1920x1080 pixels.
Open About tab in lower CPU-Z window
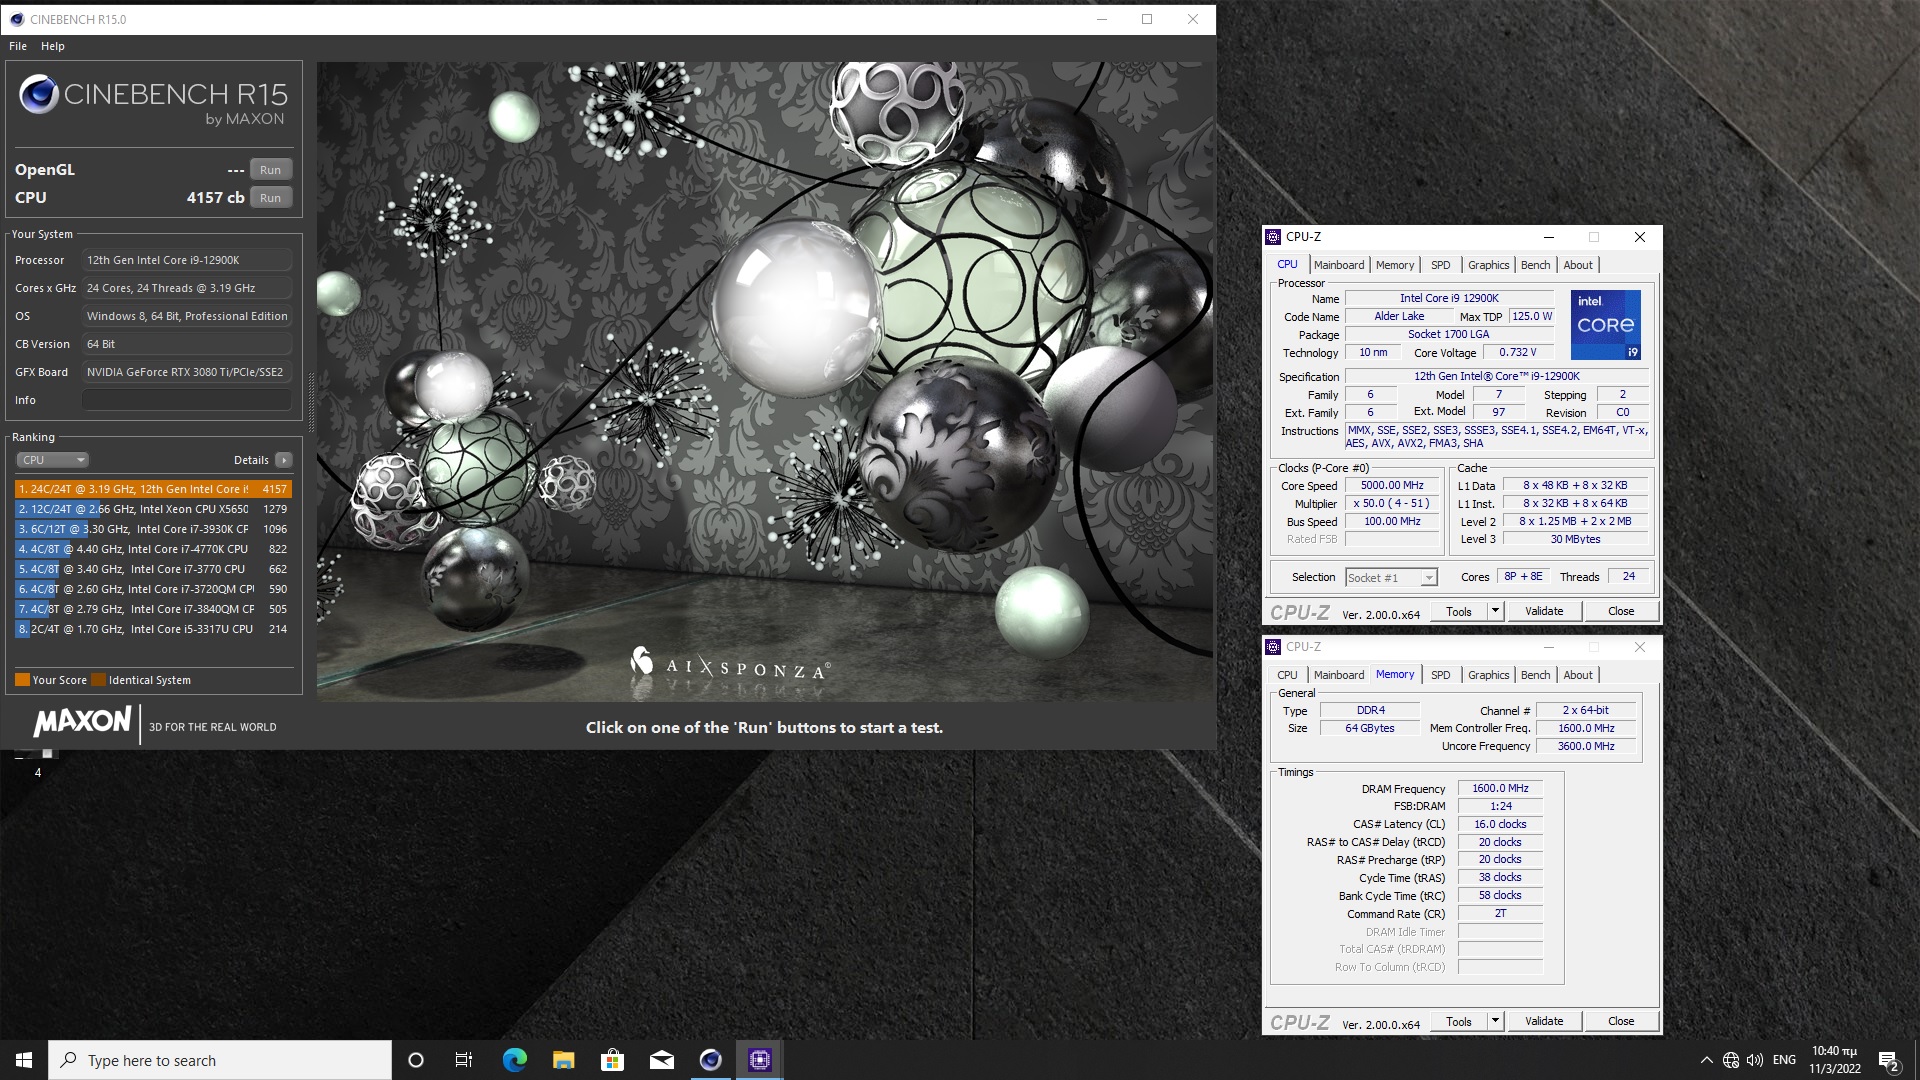coord(1578,675)
